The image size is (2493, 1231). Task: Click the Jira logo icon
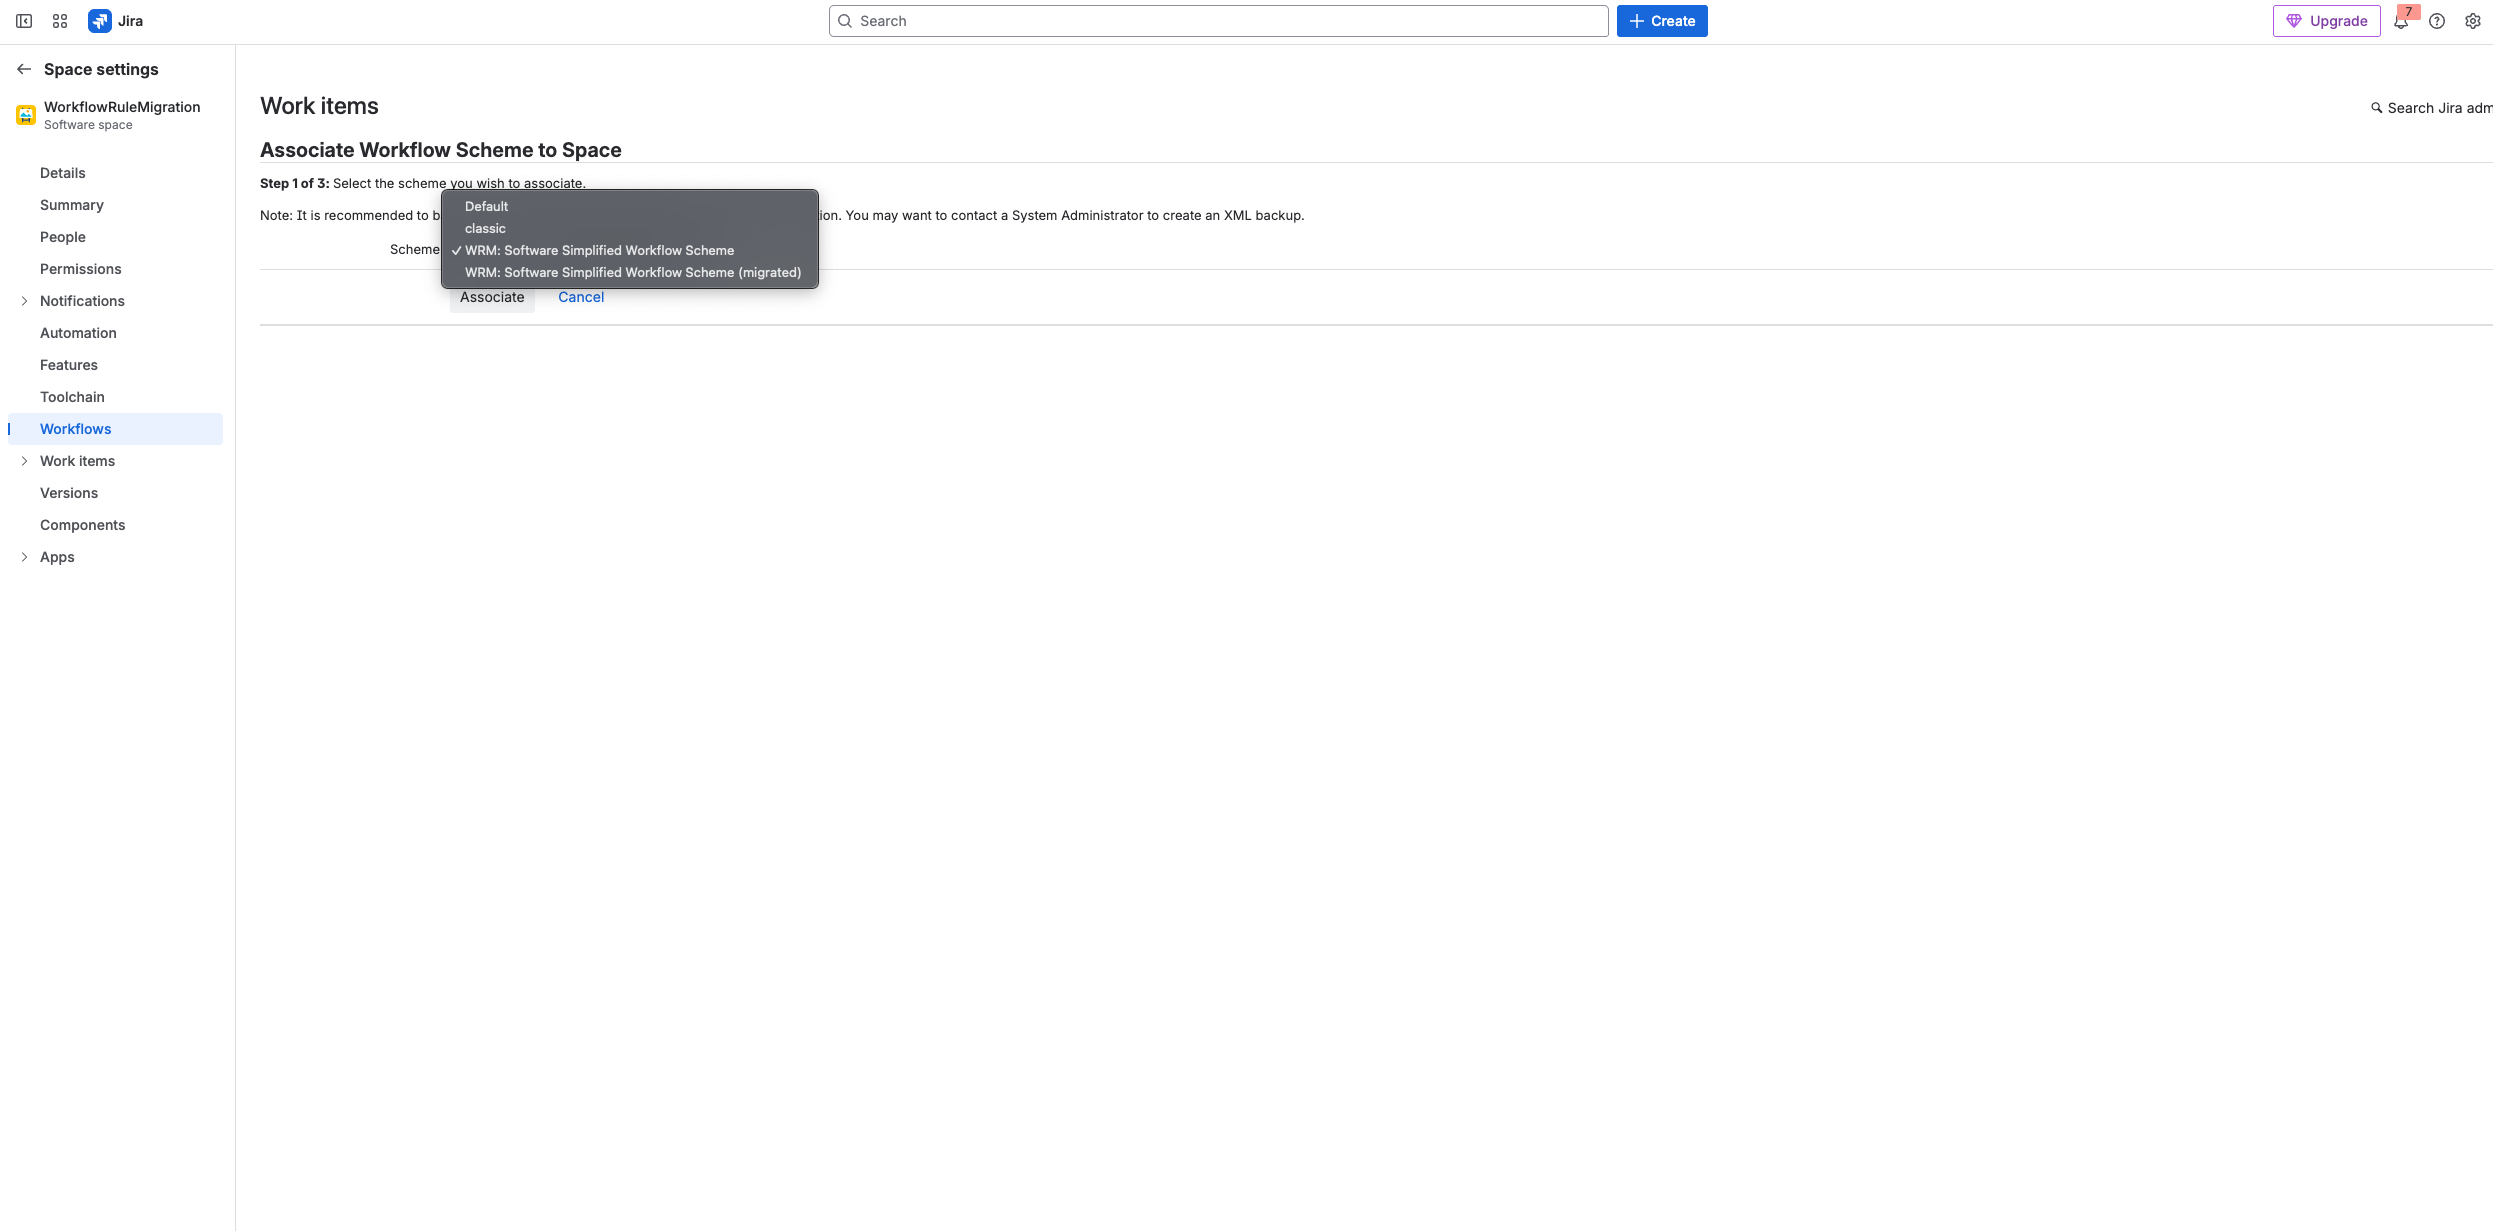tap(100, 20)
